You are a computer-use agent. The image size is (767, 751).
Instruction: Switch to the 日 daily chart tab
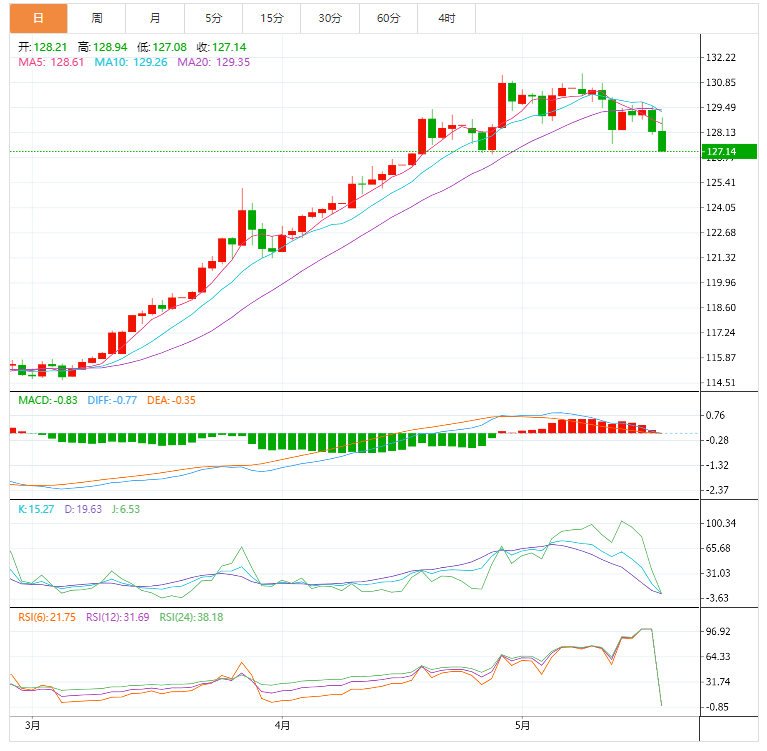pyautogui.click(x=39, y=18)
